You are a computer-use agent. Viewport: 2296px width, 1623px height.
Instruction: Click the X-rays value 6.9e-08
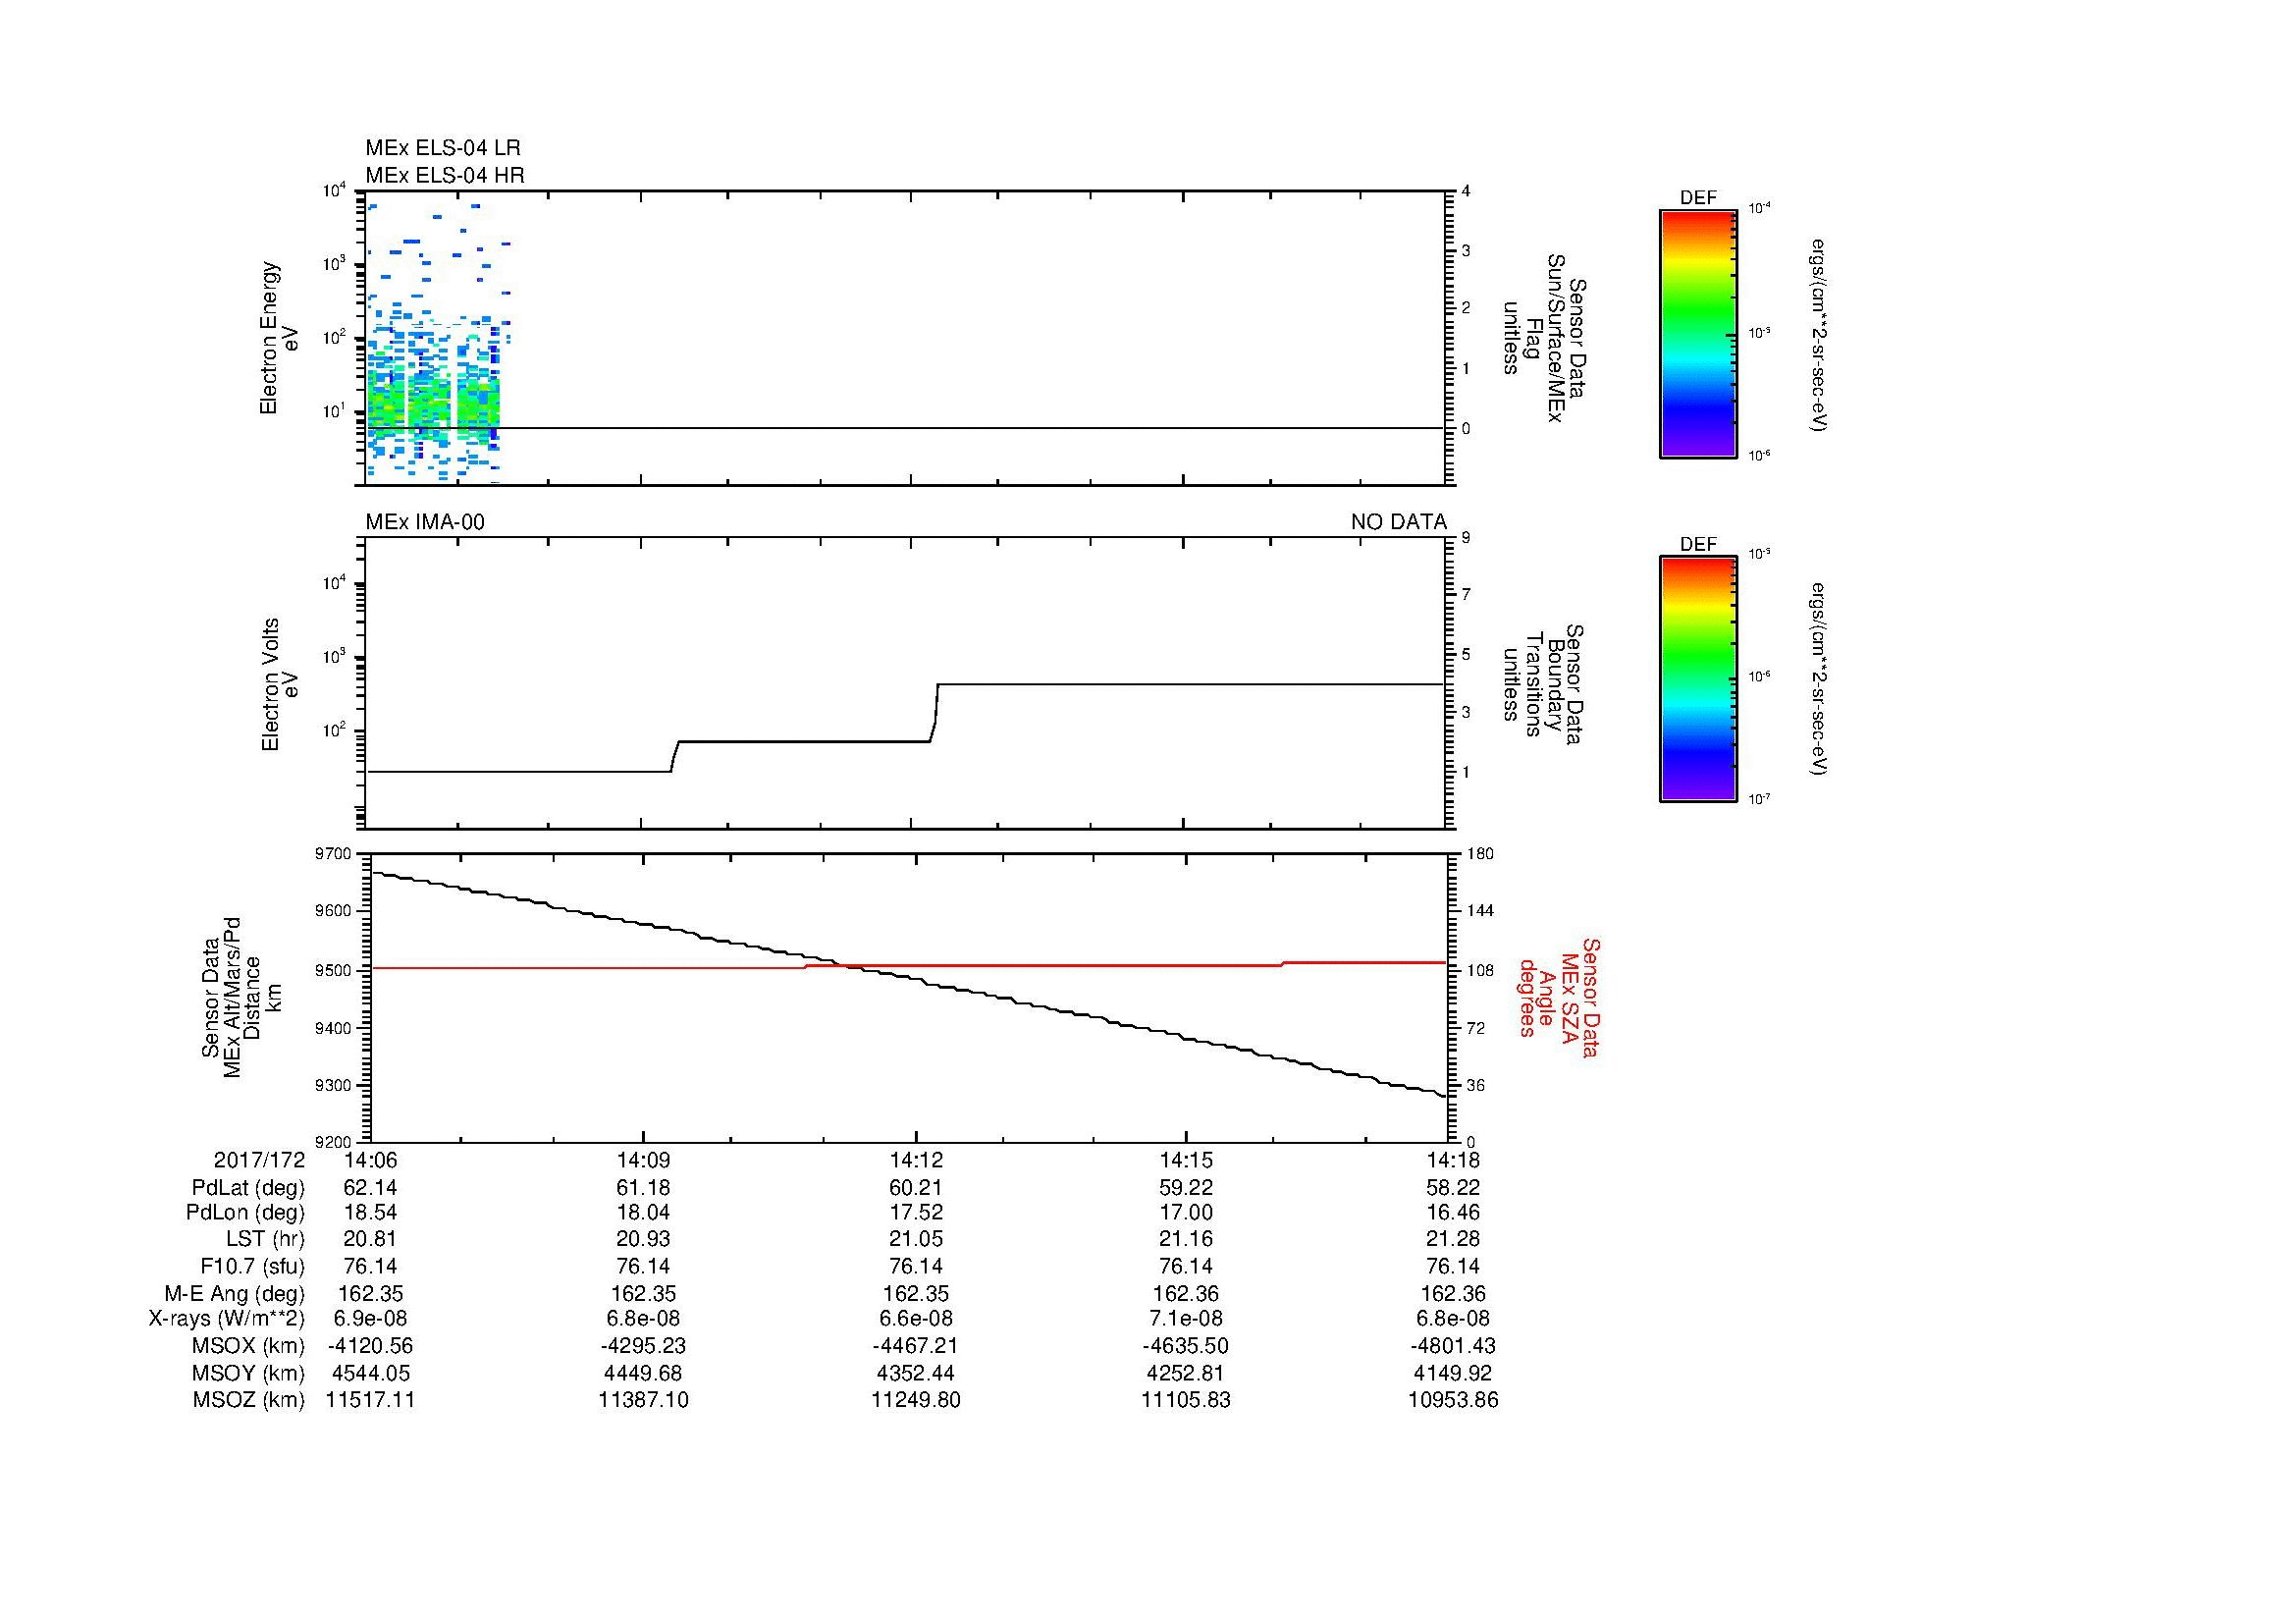[370, 1319]
